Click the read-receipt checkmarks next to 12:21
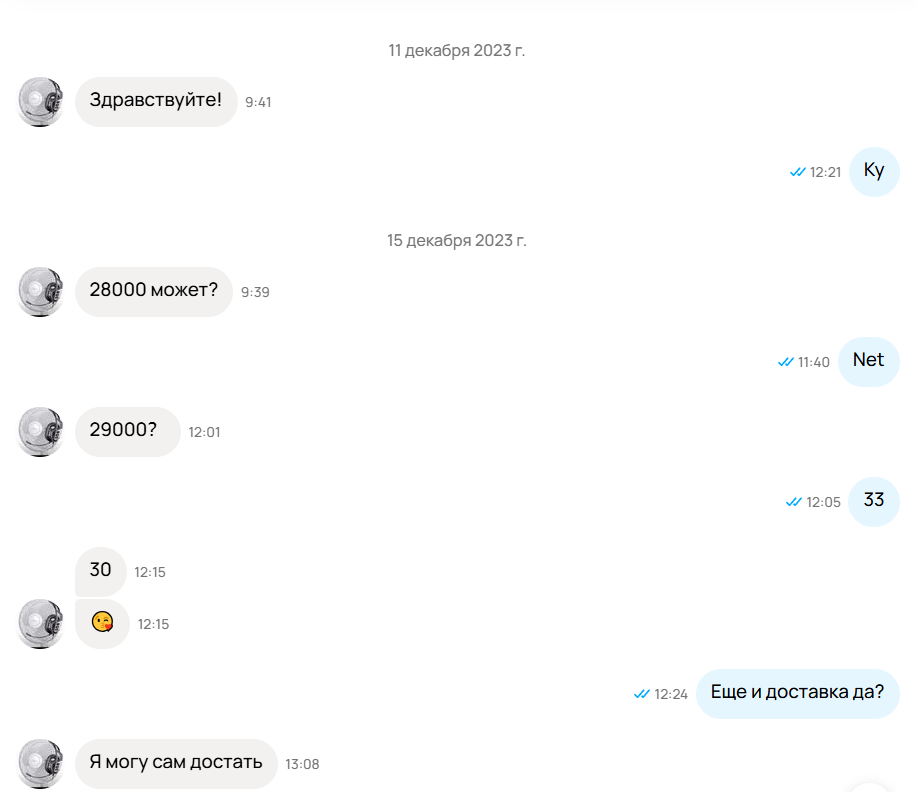Viewport: 917px width, 792px height. pos(797,172)
